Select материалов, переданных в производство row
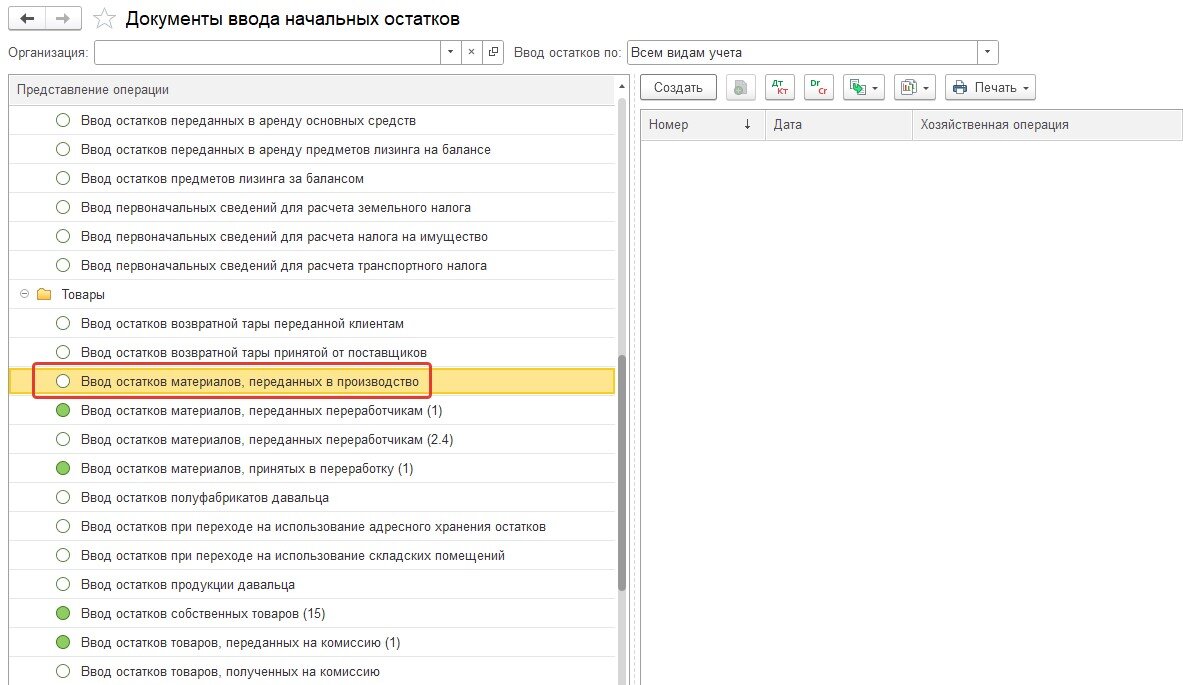Viewport: 1183px width, 685px height. (312, 382)
